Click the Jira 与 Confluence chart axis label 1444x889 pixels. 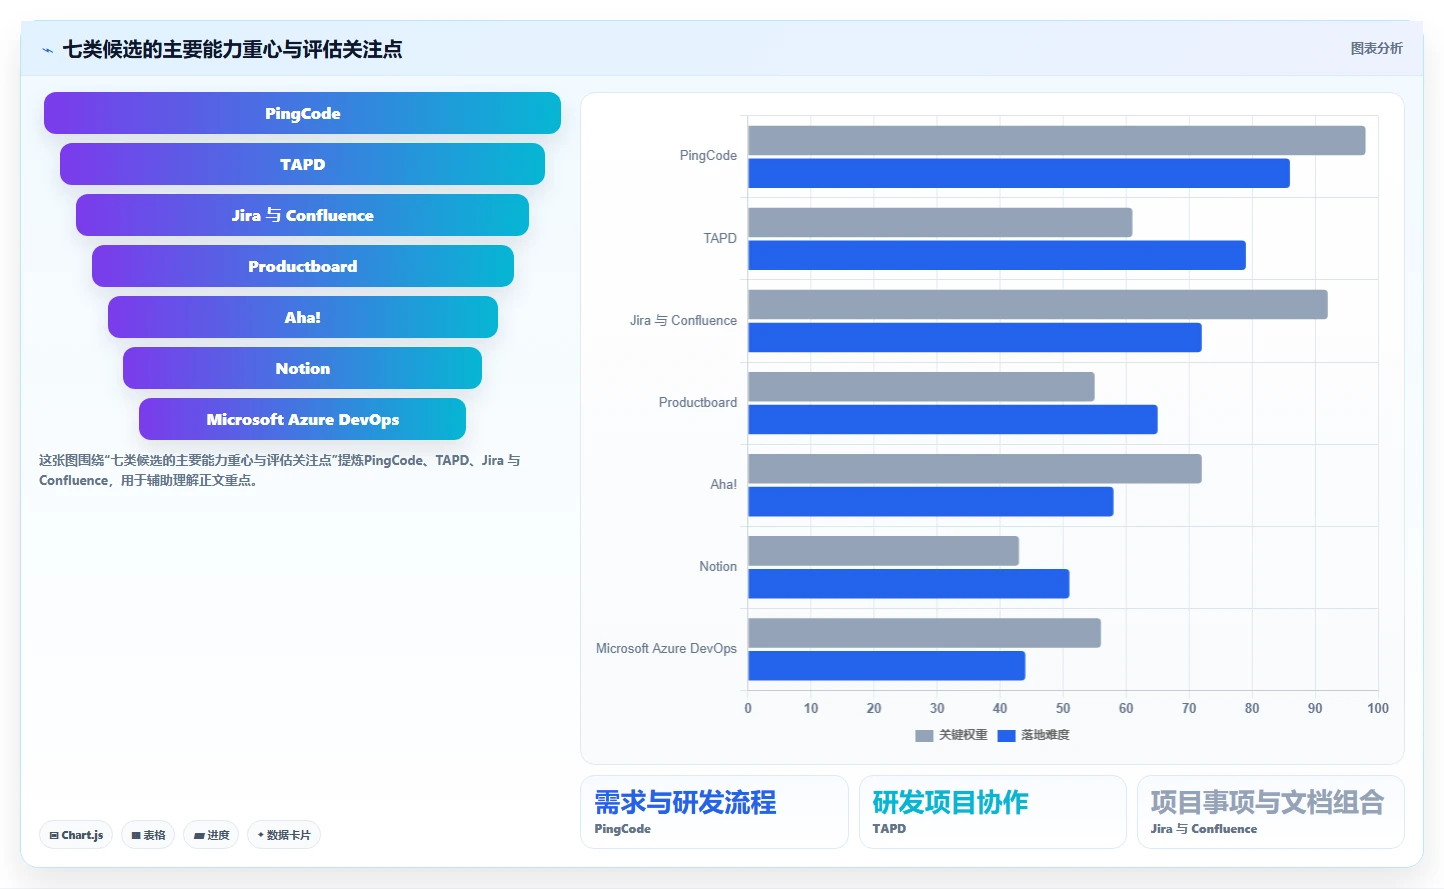[x=683, y=320]
